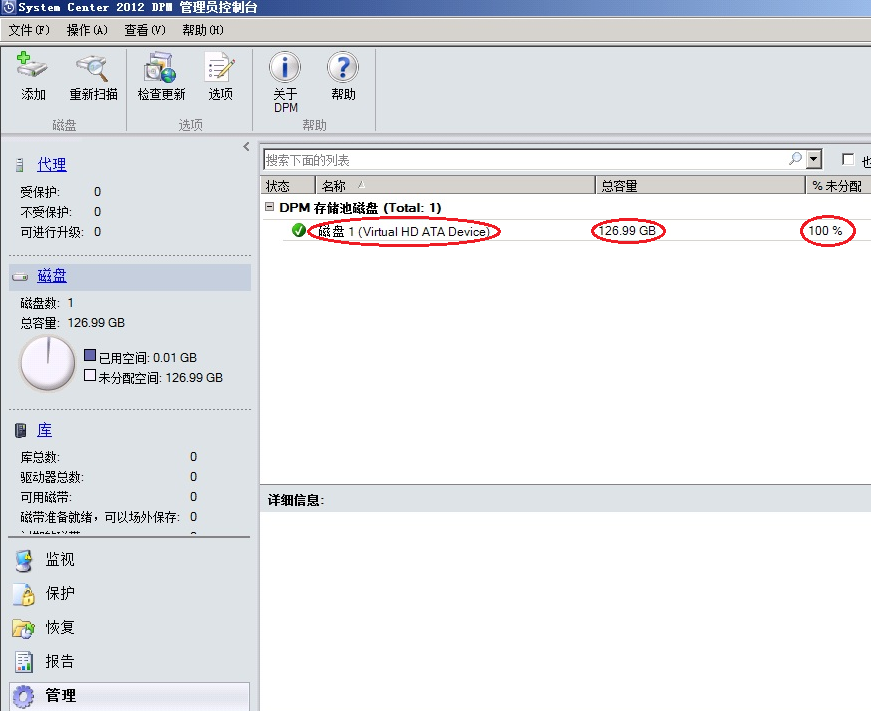Screen dimensions: 871x711
Task: Open the 库 link
Action: (x=44, y=430)
